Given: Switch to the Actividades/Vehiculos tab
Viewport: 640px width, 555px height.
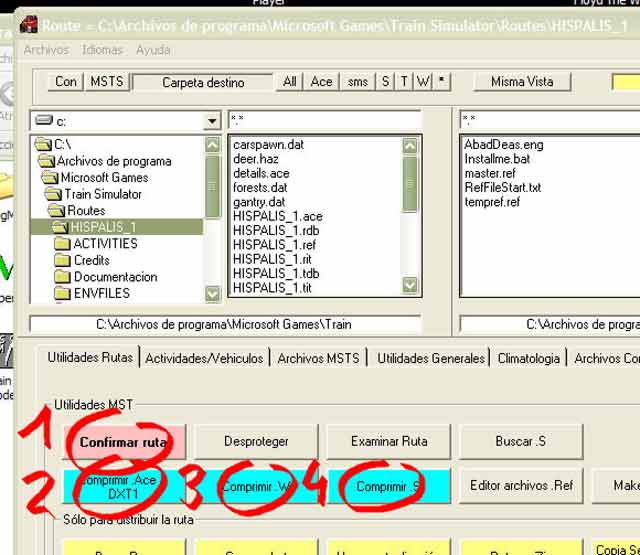Looking at the screenshot, I should tap(204, 358).
